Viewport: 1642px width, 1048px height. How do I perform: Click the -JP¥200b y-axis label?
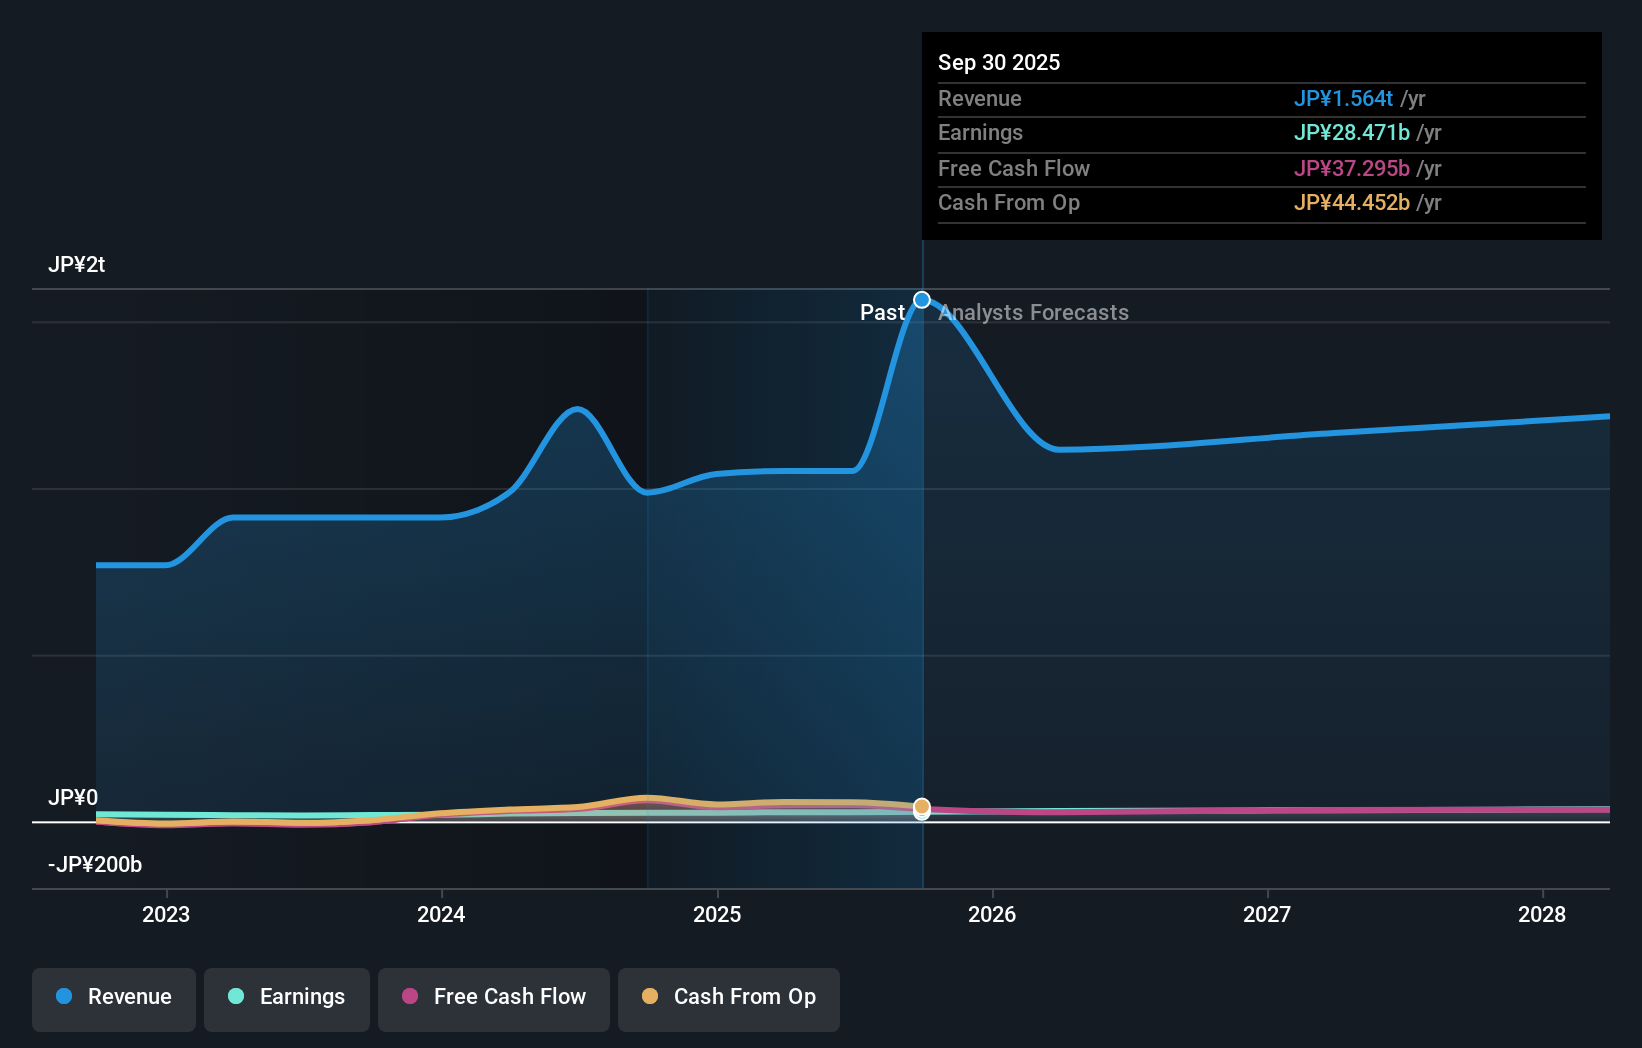click(95, 864)
